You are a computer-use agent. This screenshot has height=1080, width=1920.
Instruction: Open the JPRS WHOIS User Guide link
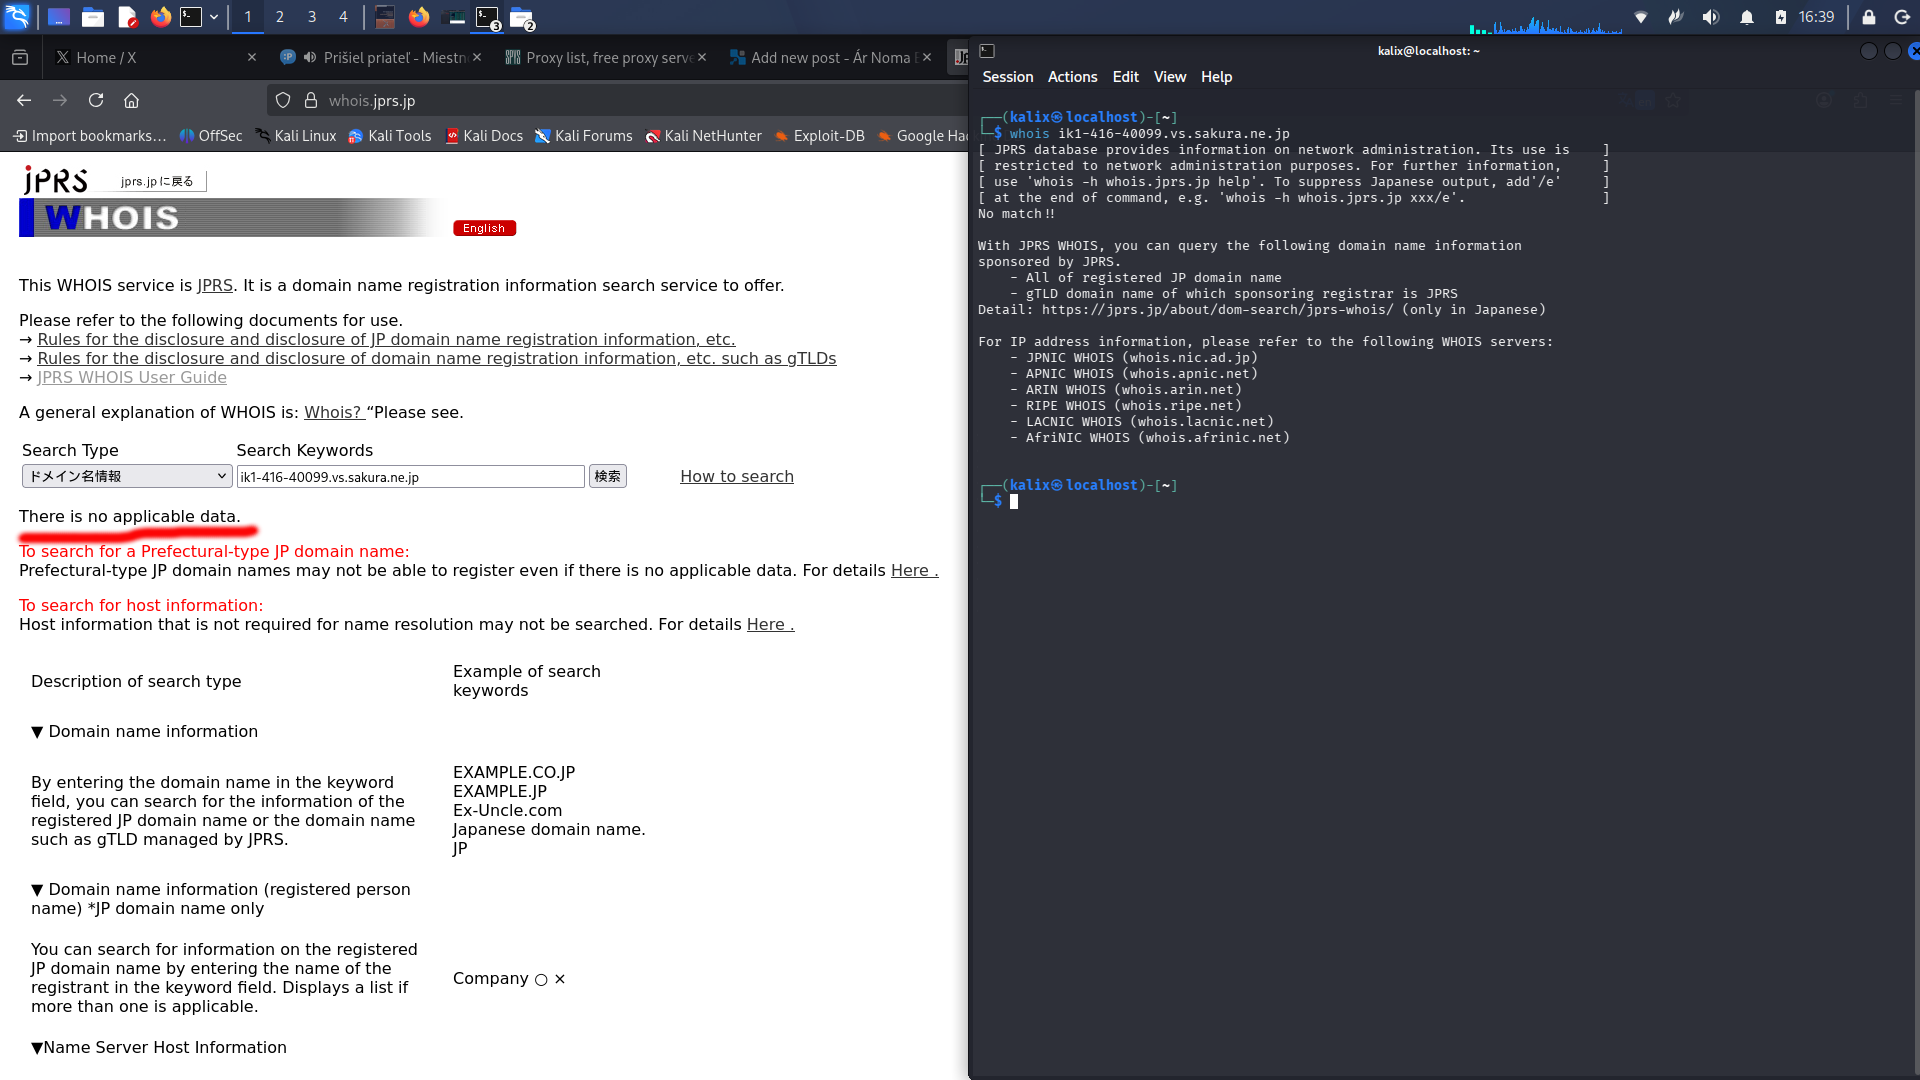coord(132,378)
